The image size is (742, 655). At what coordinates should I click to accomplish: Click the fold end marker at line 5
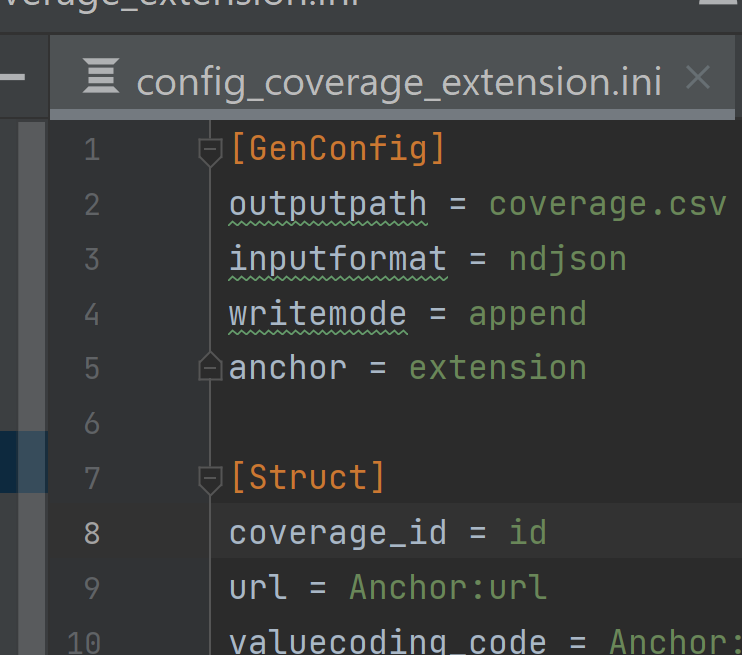coord(210,366)
